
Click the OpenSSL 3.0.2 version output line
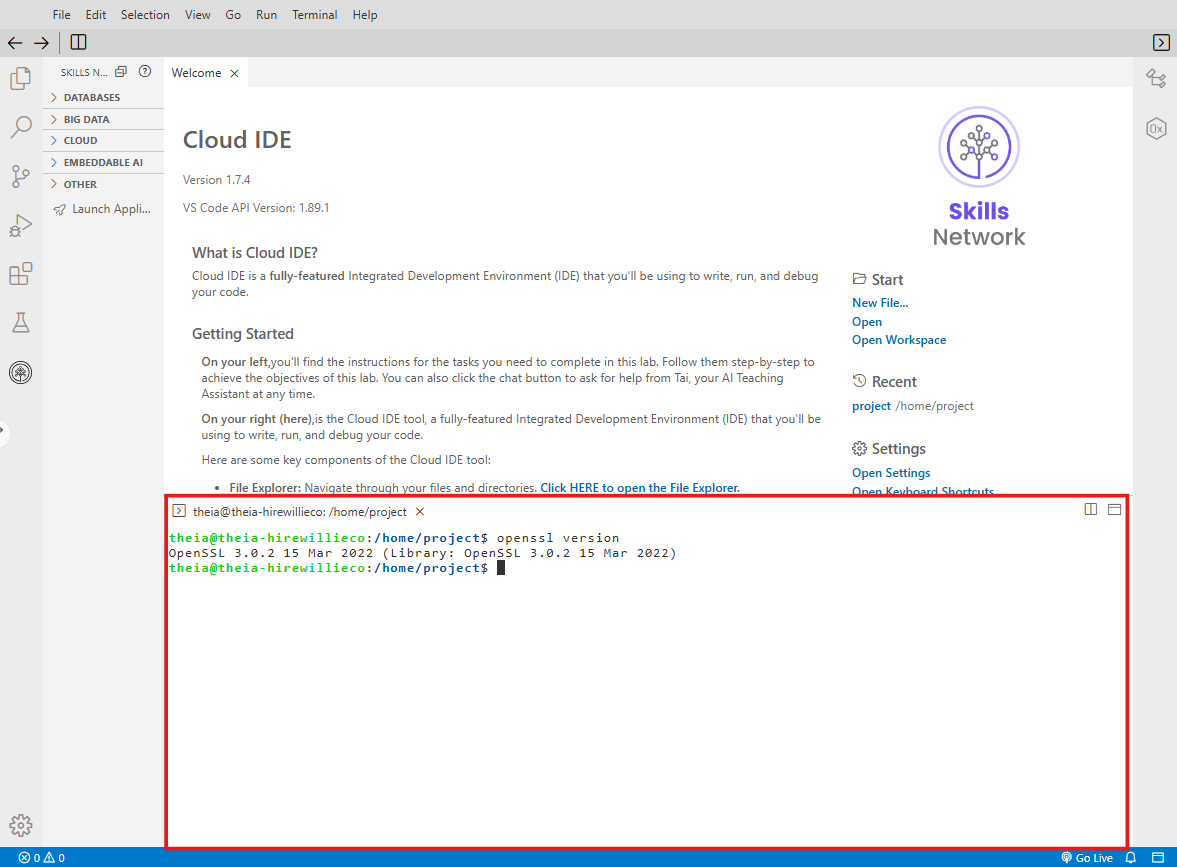pyautogui.click(x=422, y=553)
